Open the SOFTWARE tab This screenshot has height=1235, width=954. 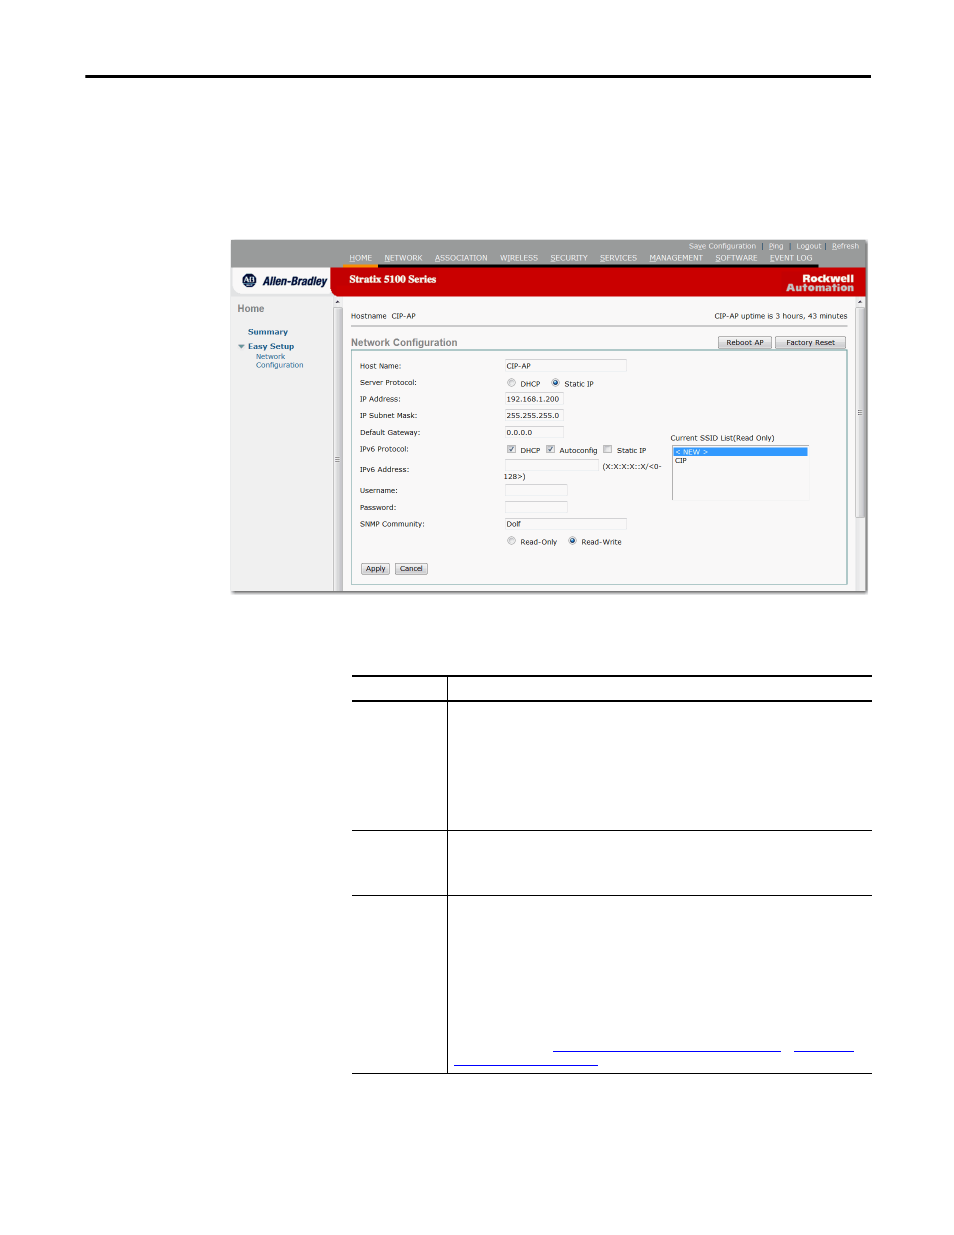pyautogui.click(x=736, y=258)
